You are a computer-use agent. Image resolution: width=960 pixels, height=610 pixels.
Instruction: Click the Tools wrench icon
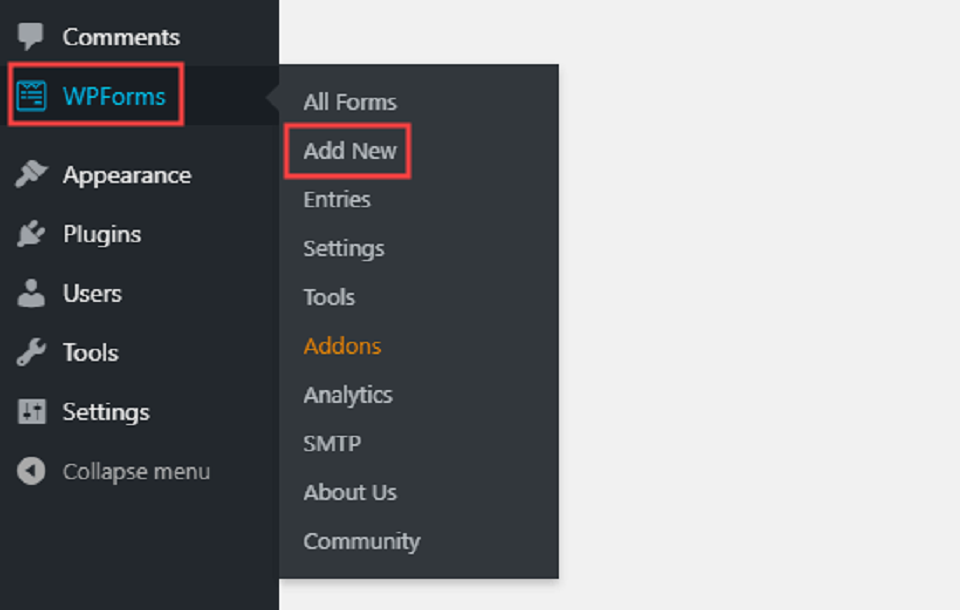31,352
